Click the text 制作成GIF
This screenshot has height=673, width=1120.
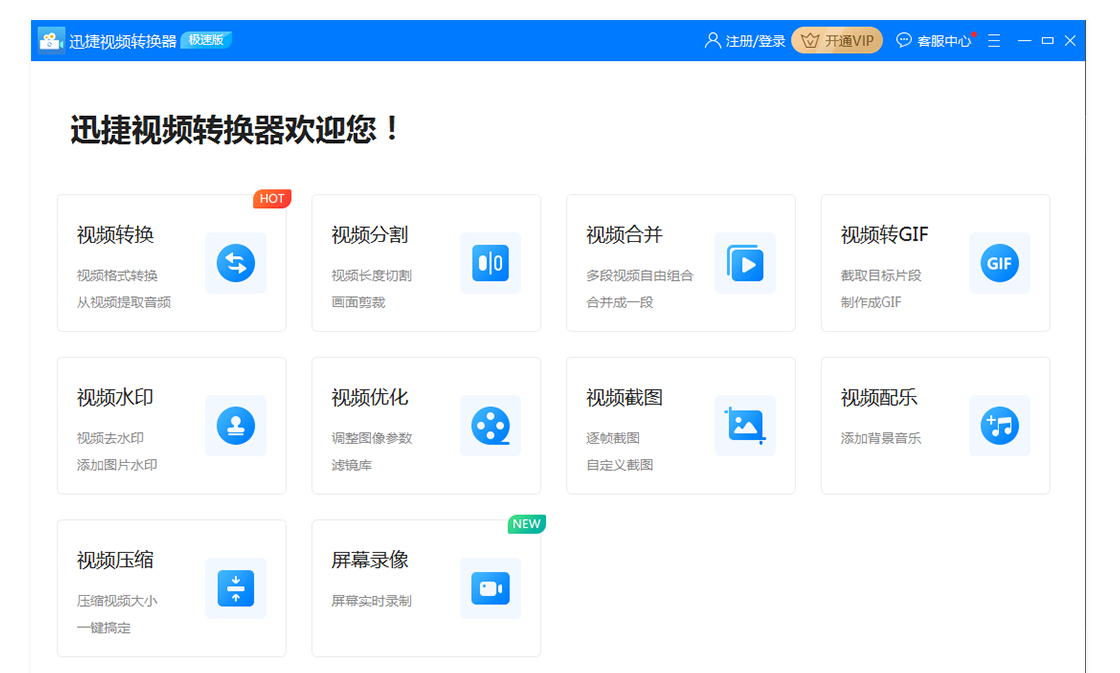871,302
